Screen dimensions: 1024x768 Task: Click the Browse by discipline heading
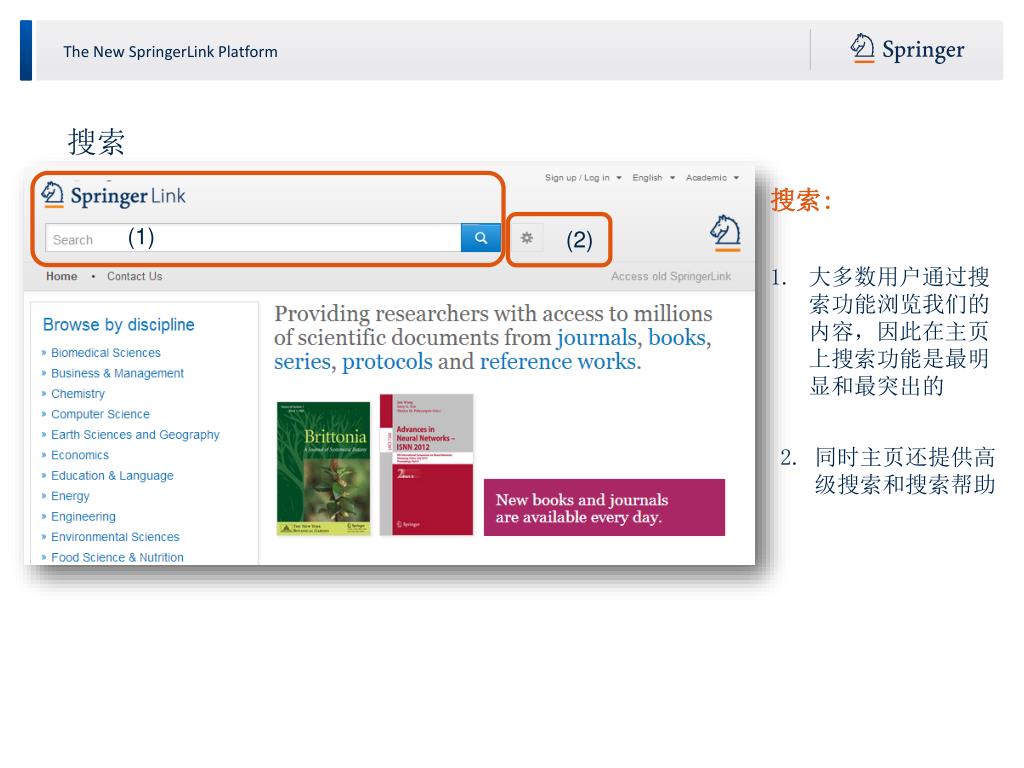[x=118, y=325]
